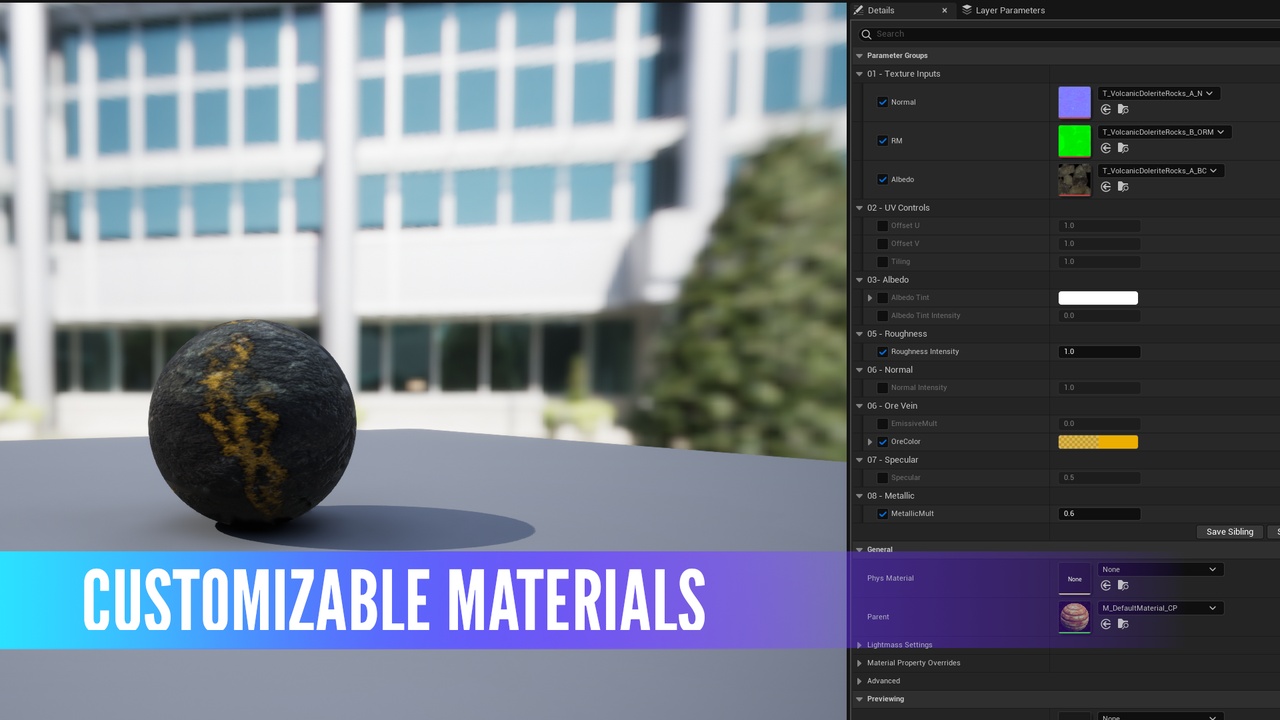
Task: Browse to Albedo texture in Content Browser
Action: 1123,187
